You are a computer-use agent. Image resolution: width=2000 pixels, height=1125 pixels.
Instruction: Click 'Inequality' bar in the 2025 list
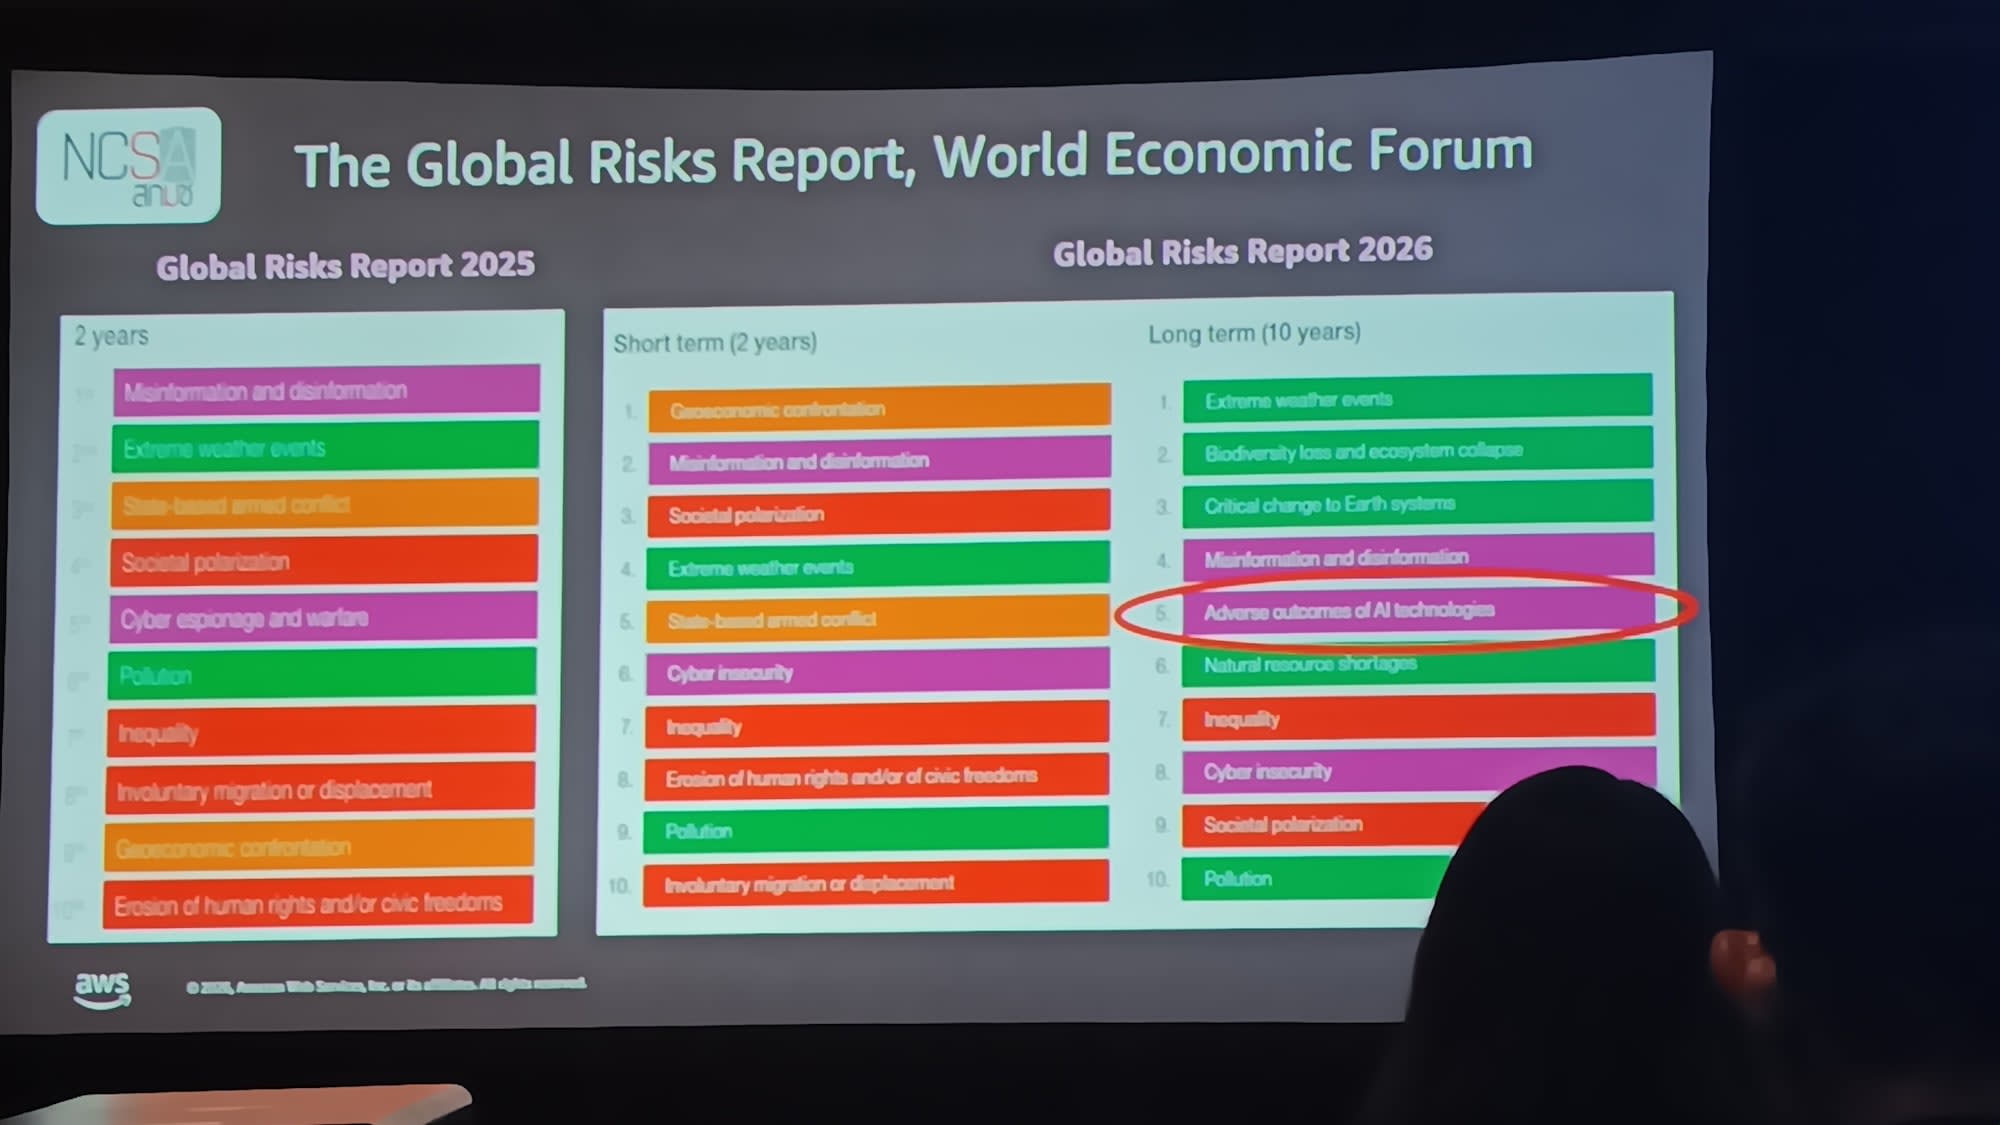(x=320, y=732)
